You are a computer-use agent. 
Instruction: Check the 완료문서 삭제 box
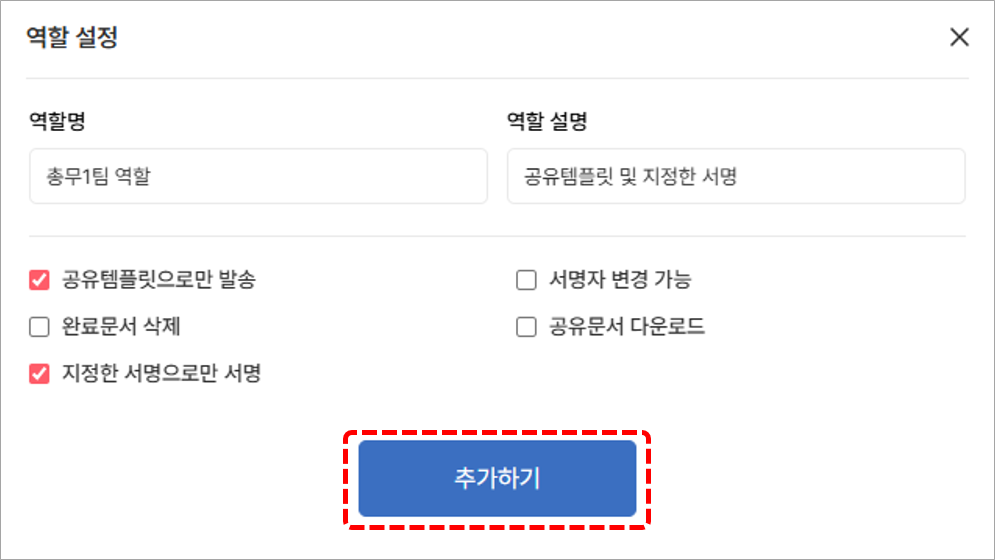point(40,327)
